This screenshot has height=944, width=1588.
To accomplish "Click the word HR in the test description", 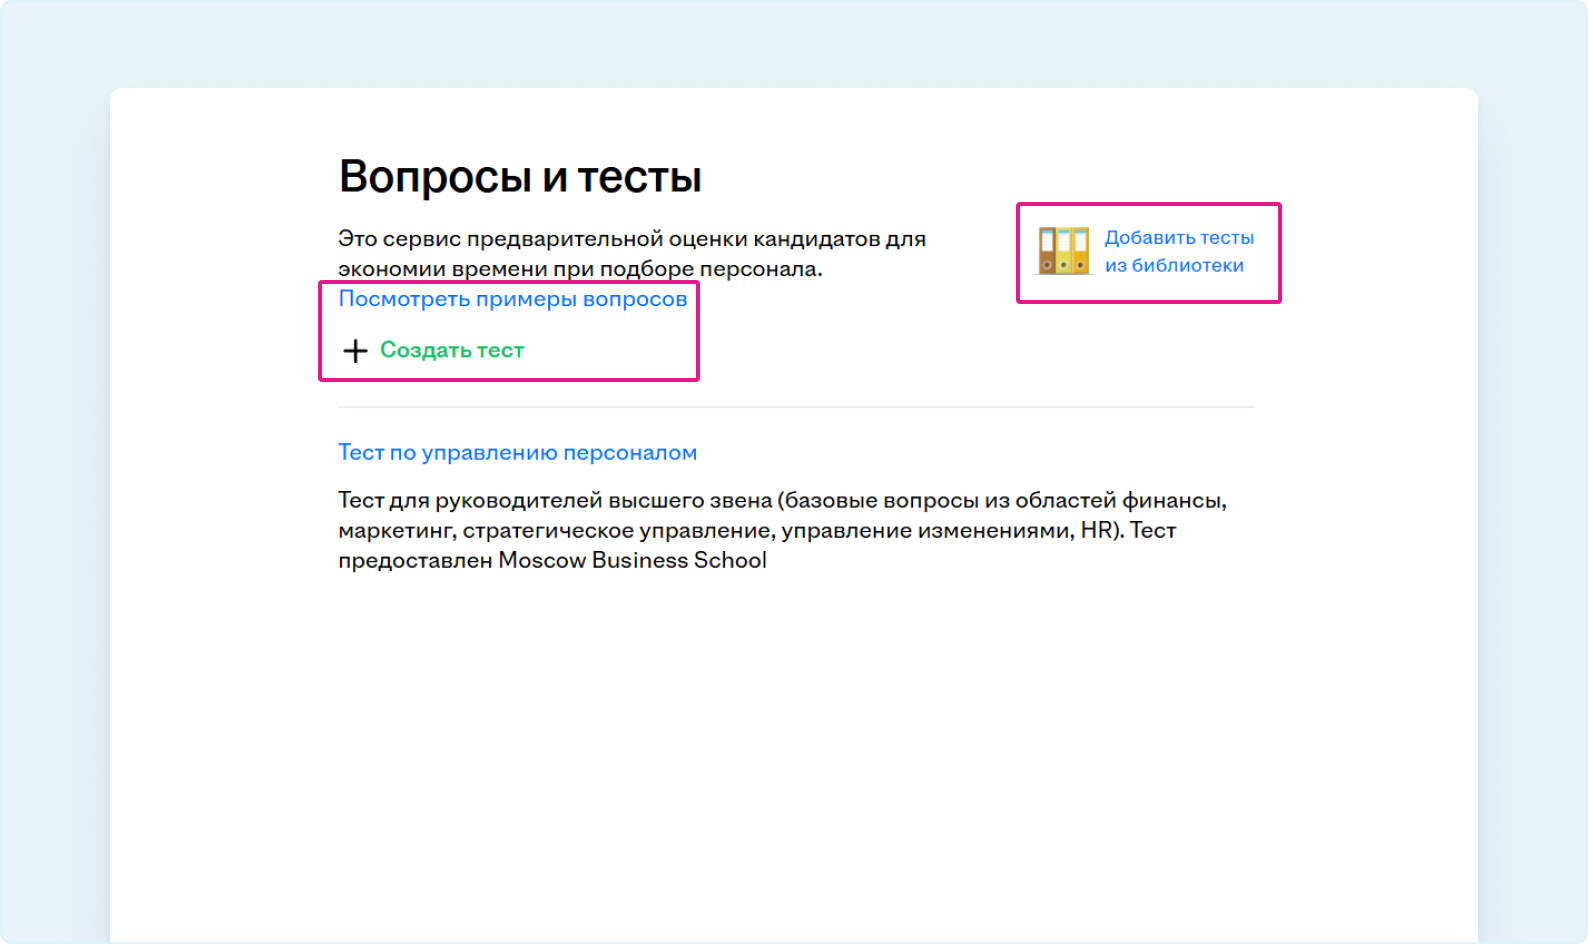I will tap(1097, 530).
